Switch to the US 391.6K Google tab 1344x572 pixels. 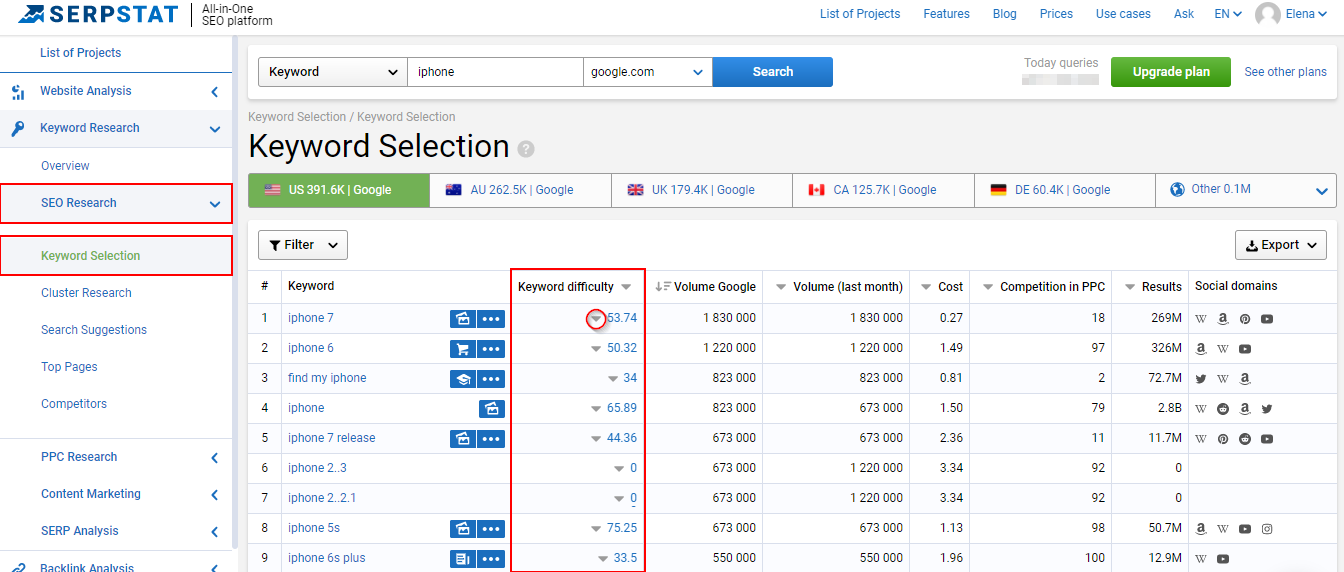pos(339,190)
